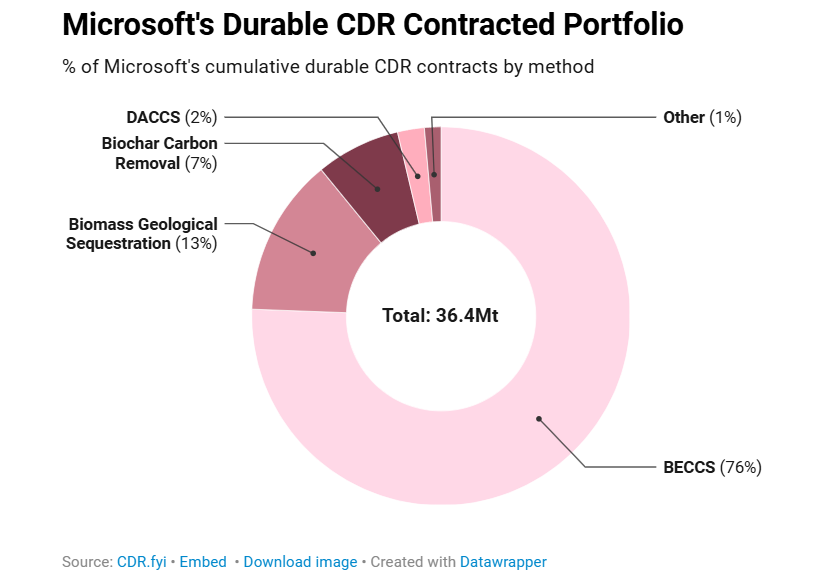Click the narrow Other slice at top
Viewport: 832px width, 588px height.
click(435, 150)
